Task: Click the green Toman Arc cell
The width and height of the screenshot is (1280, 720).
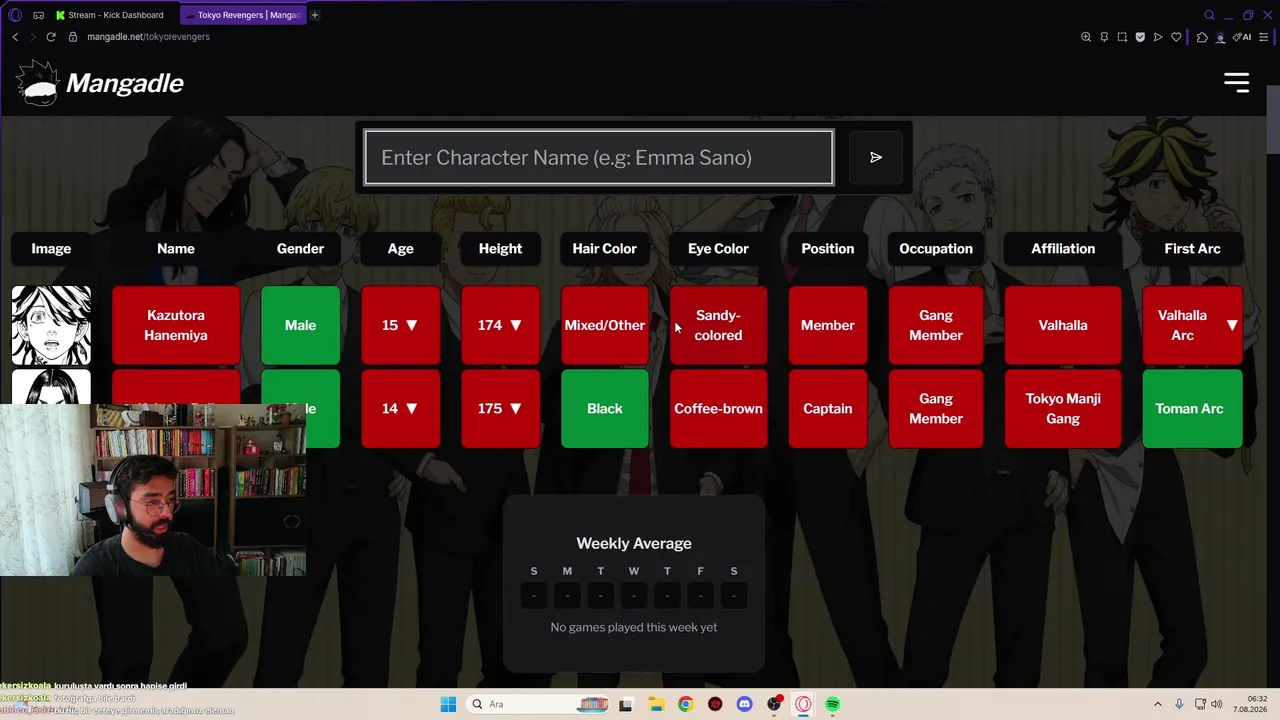Action: pyautogui.click(x=1192, y=408)
